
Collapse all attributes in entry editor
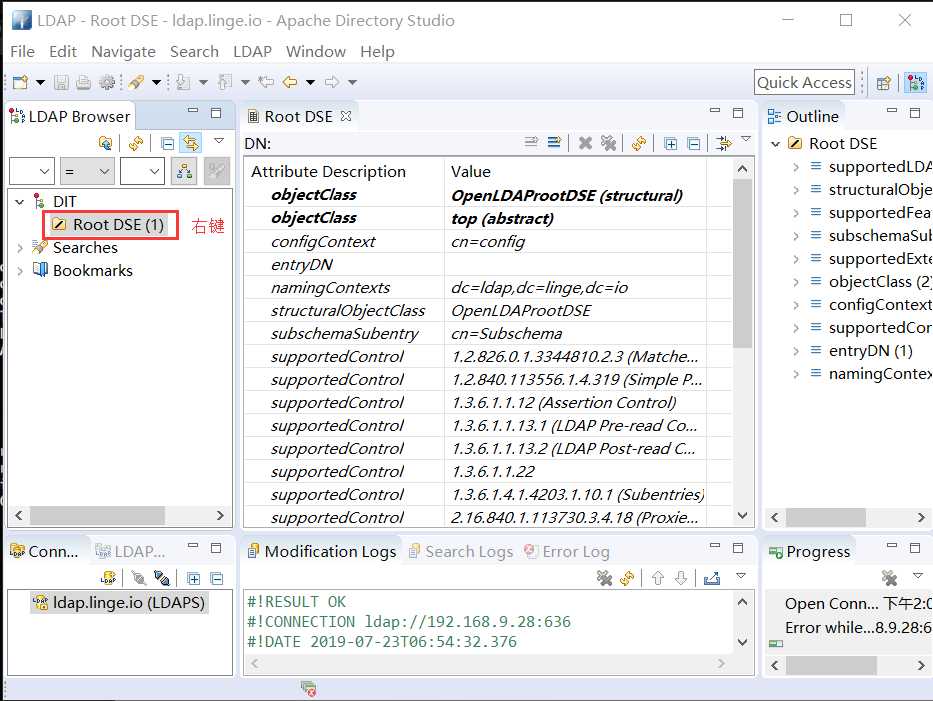pyautogui.click(x=693, y=143)
